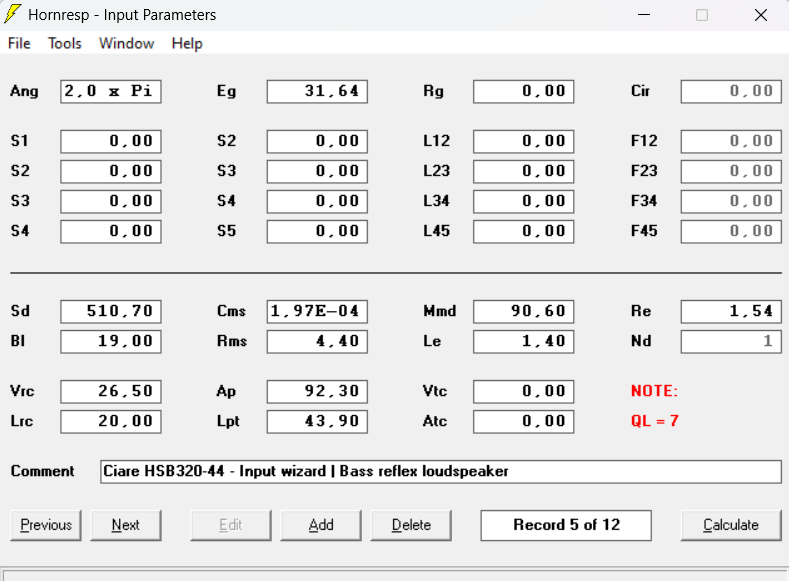The height and width of the screenshot is (581, 789).
Task: Click the Atc input field
Action: coord(523,422)
